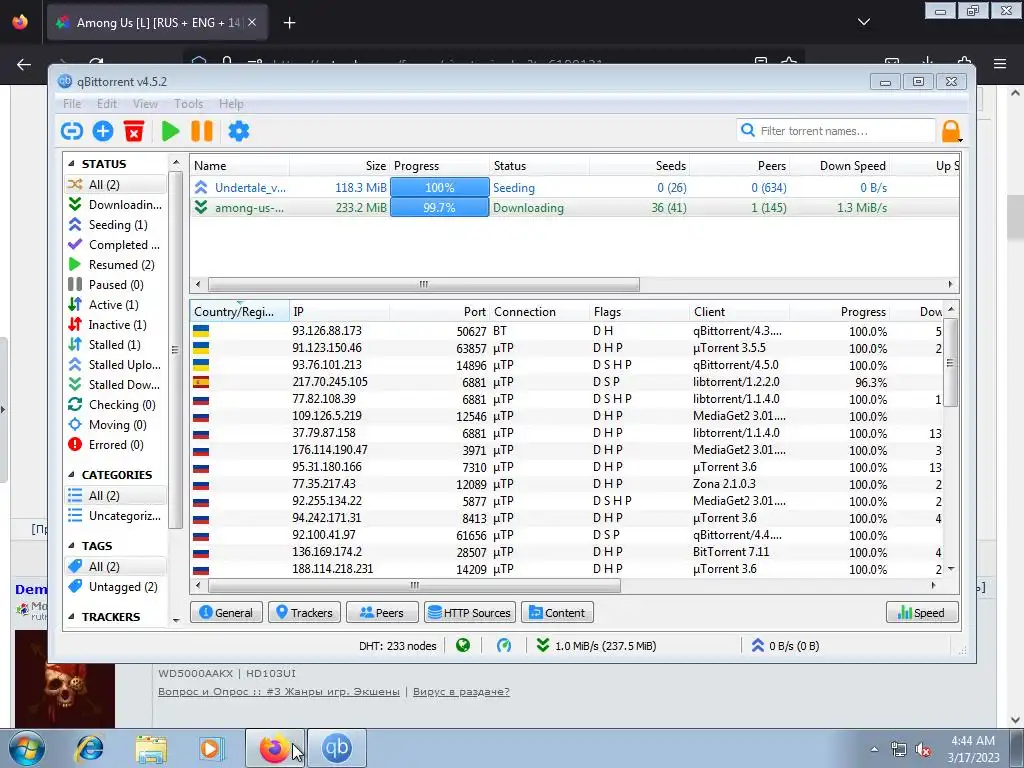Click the green Resume torrent icon
The height and width of the screenshot is (768, 1024).
[x=170, y=131]
